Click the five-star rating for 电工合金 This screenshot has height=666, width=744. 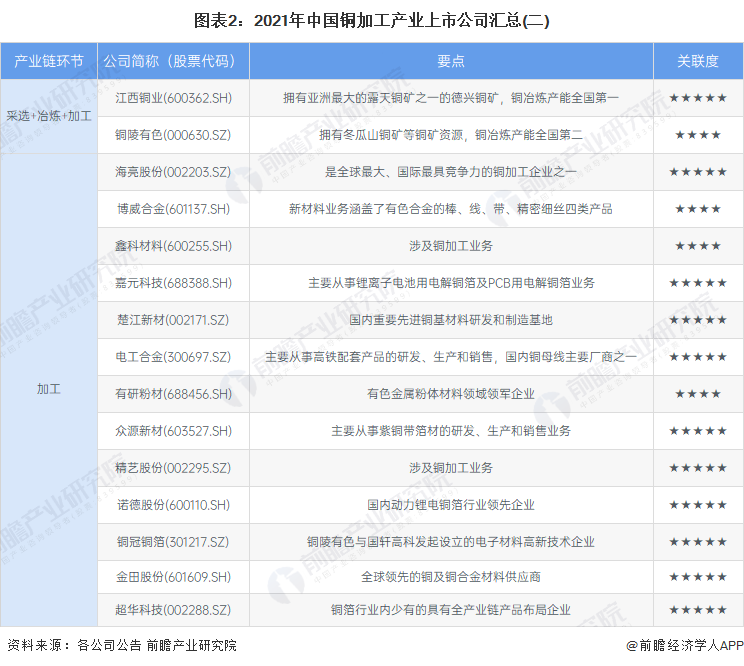698,357
